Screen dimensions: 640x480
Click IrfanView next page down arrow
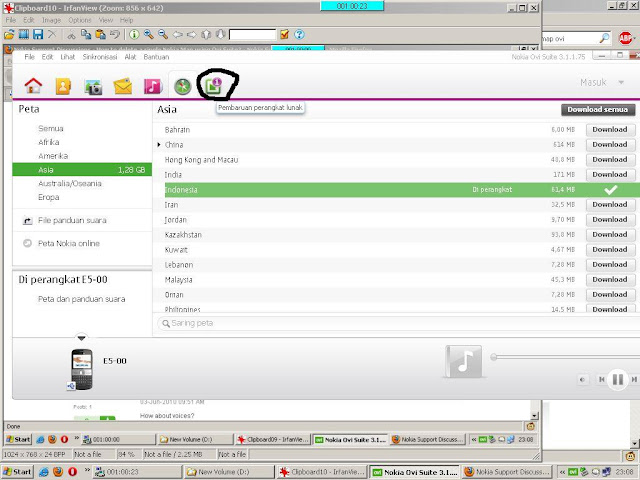point(220,34)
